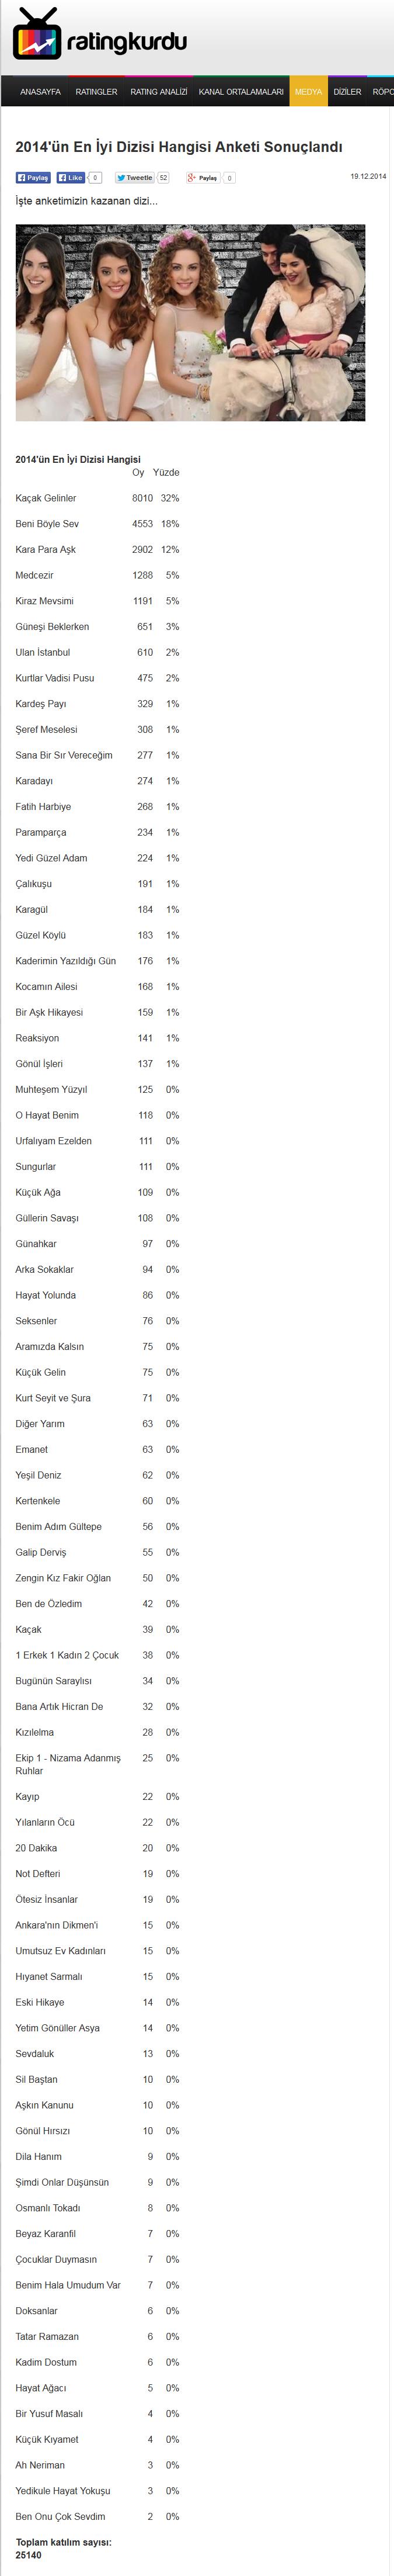Click the Facebook Like button
394x2576 pixels.
[x=70, y=178]
